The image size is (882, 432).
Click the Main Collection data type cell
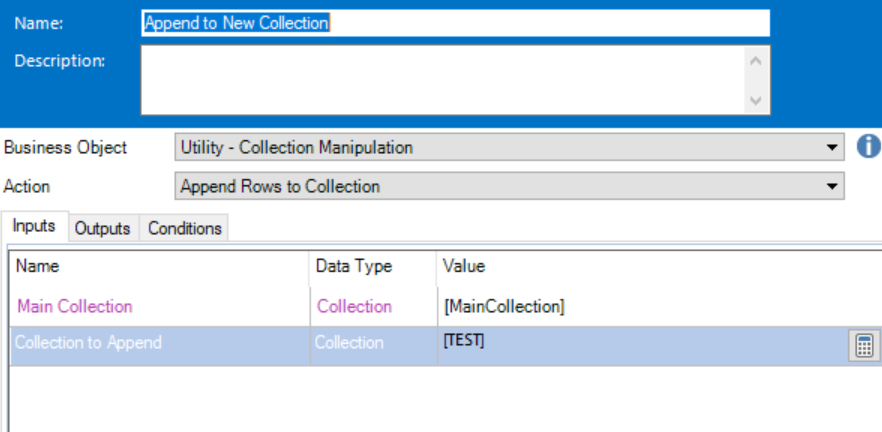point(354,306)
